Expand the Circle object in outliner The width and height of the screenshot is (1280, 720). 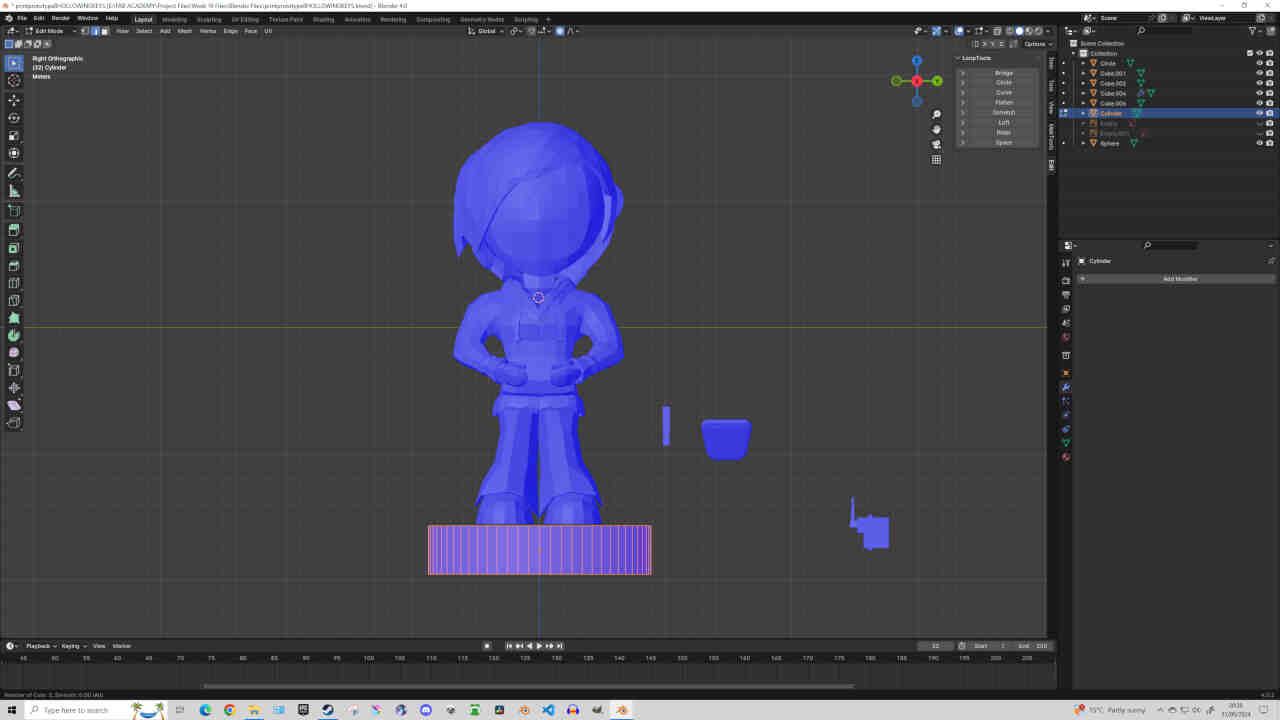point(1083,63)
